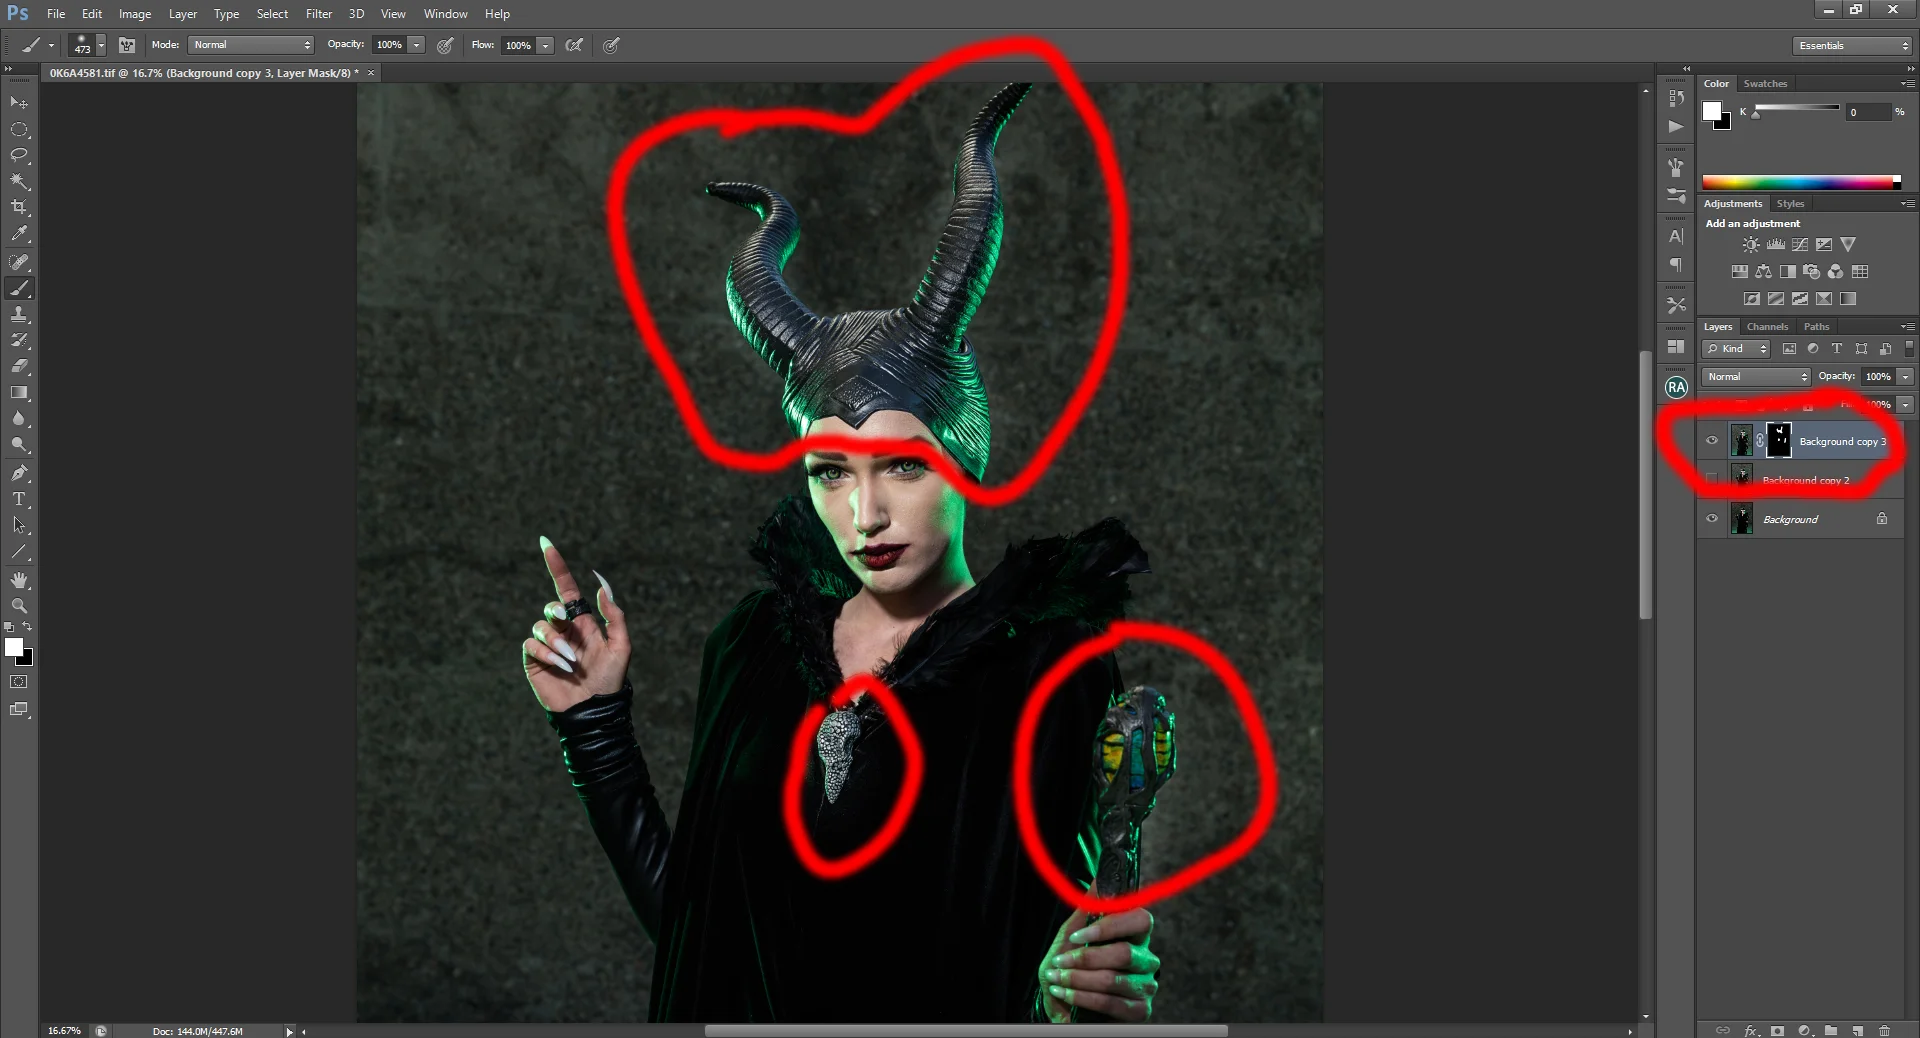Screen dimensions: 1920x1038
Task: Select the Crop tool
Action: 19,207
